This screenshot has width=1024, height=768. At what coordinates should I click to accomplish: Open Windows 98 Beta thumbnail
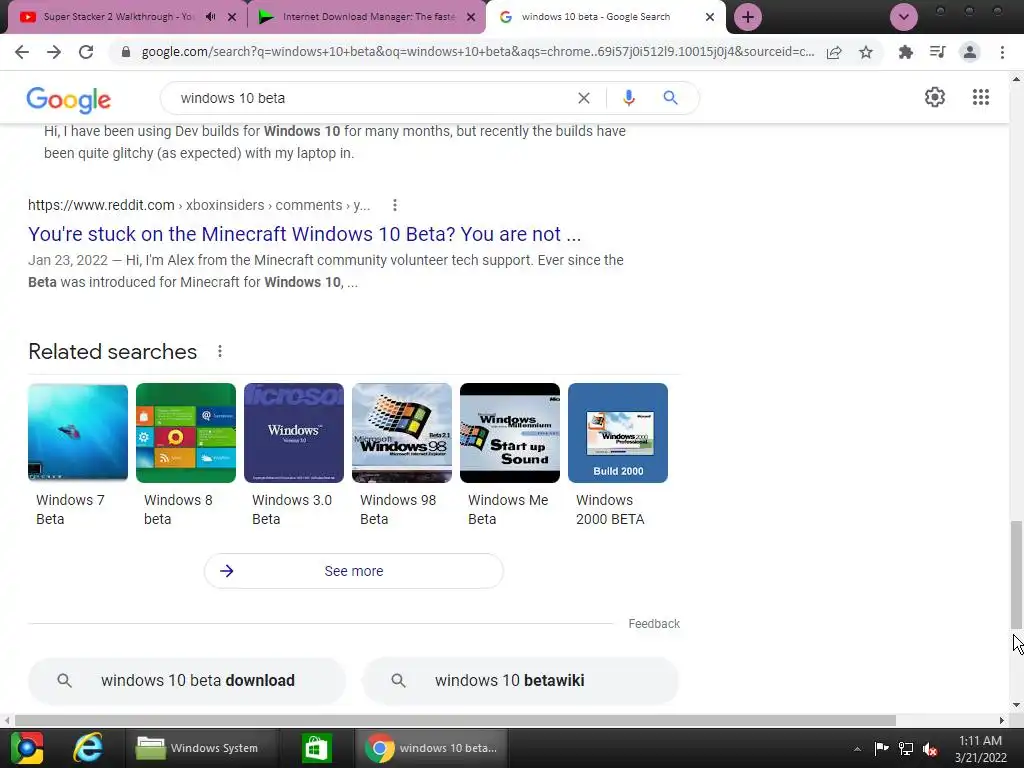402,433
